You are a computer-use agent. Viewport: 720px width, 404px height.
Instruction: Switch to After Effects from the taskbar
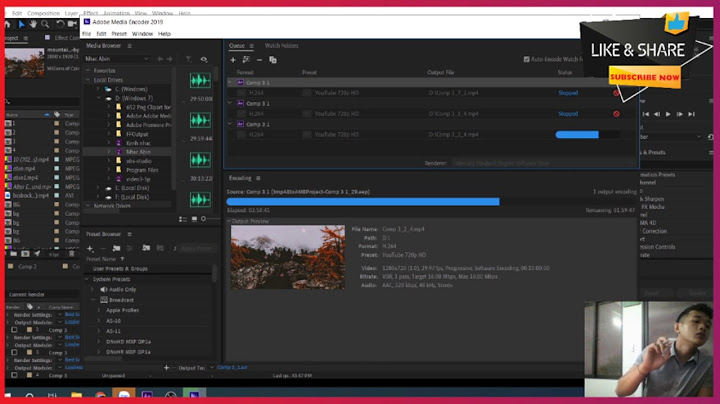[x=147, y=395]
